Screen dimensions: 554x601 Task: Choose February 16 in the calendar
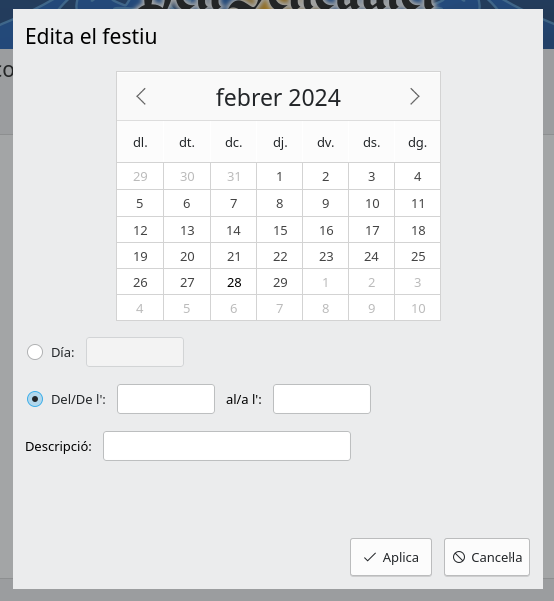click(x=325, y=230)
